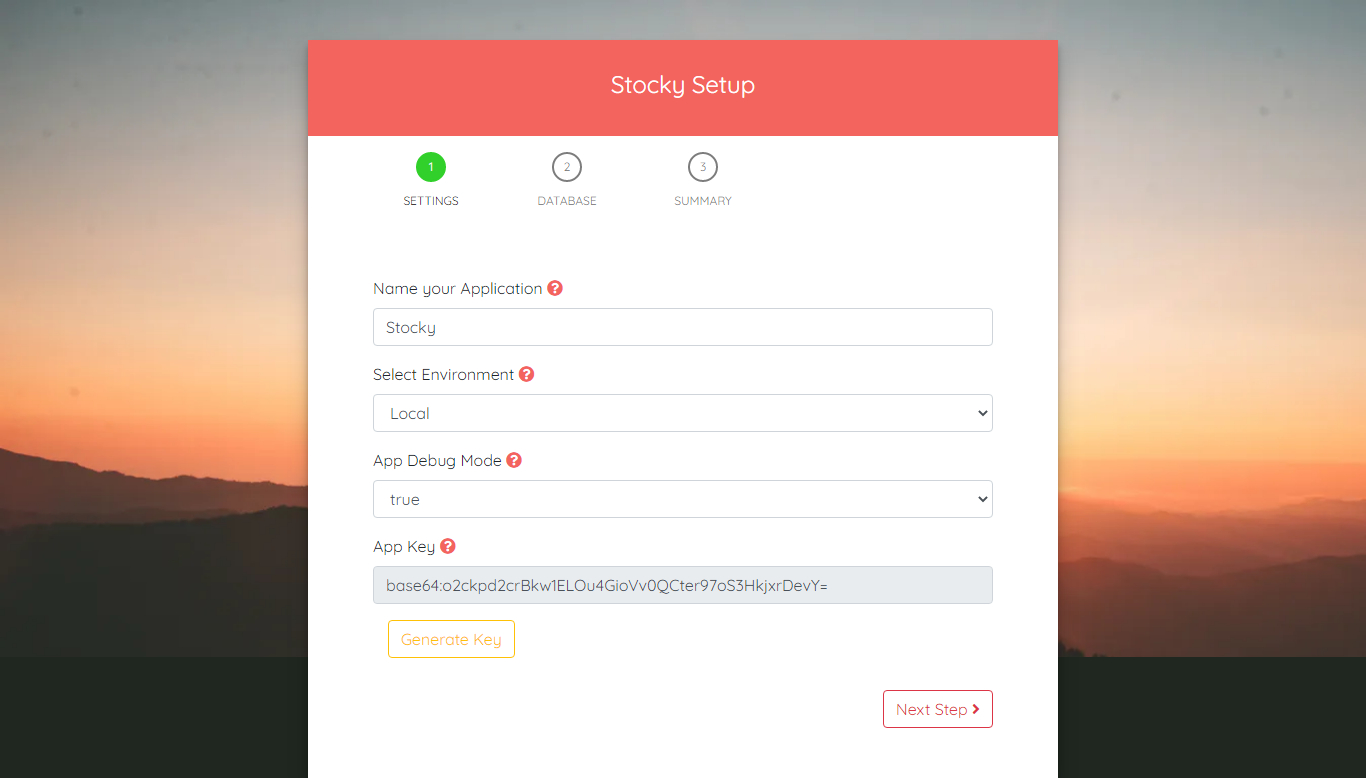This screenshot has width=1366, height=778.
Task: Click the Select Environment label text
Action: click(x=443, y=374)
